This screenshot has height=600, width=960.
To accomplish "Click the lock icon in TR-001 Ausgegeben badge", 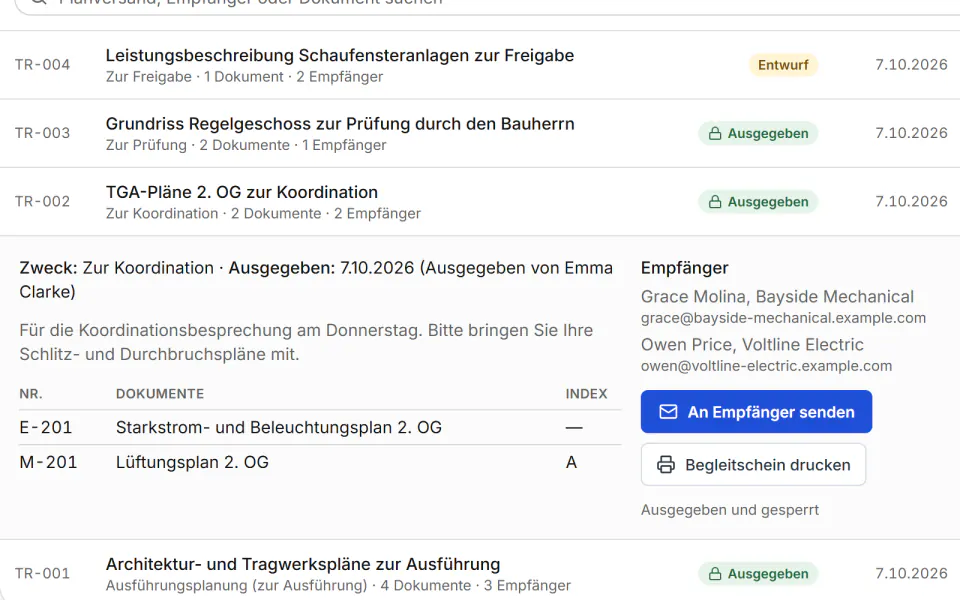I will click(714, 574).
